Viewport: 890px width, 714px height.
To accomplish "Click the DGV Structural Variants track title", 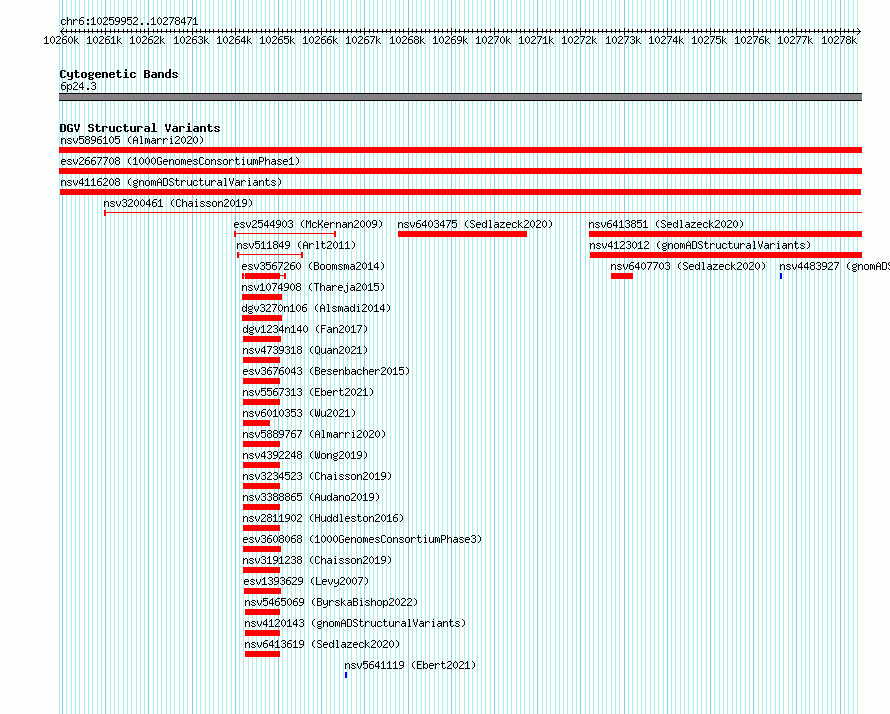I will (x=140, y=128).
